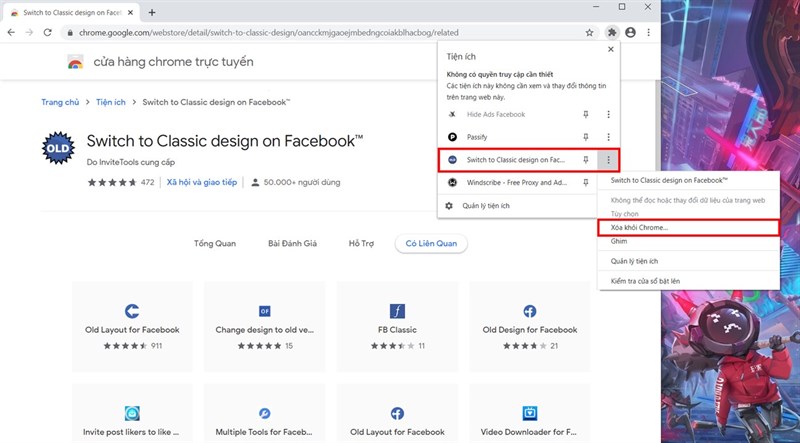Click the Windscribe extension icon
The height and width of the screenshot is (443, 800).
pyautogui.click(x=452, y=182)
